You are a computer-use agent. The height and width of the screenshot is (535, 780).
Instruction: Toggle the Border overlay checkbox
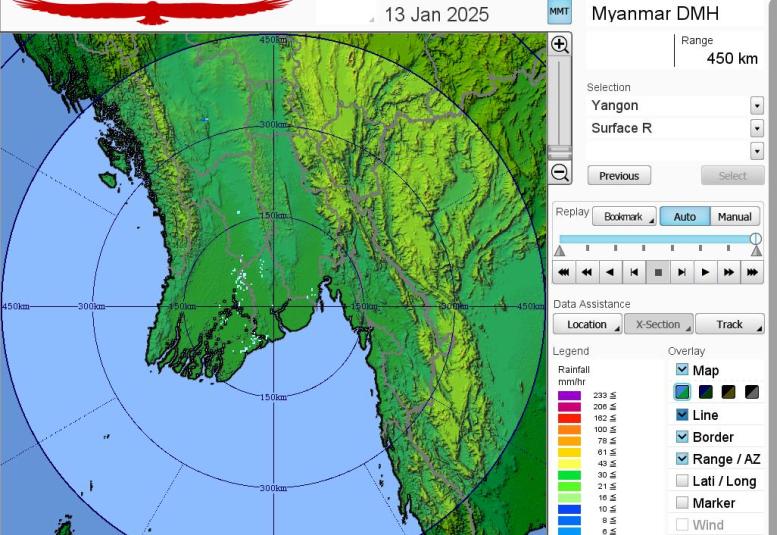(682, 437)
